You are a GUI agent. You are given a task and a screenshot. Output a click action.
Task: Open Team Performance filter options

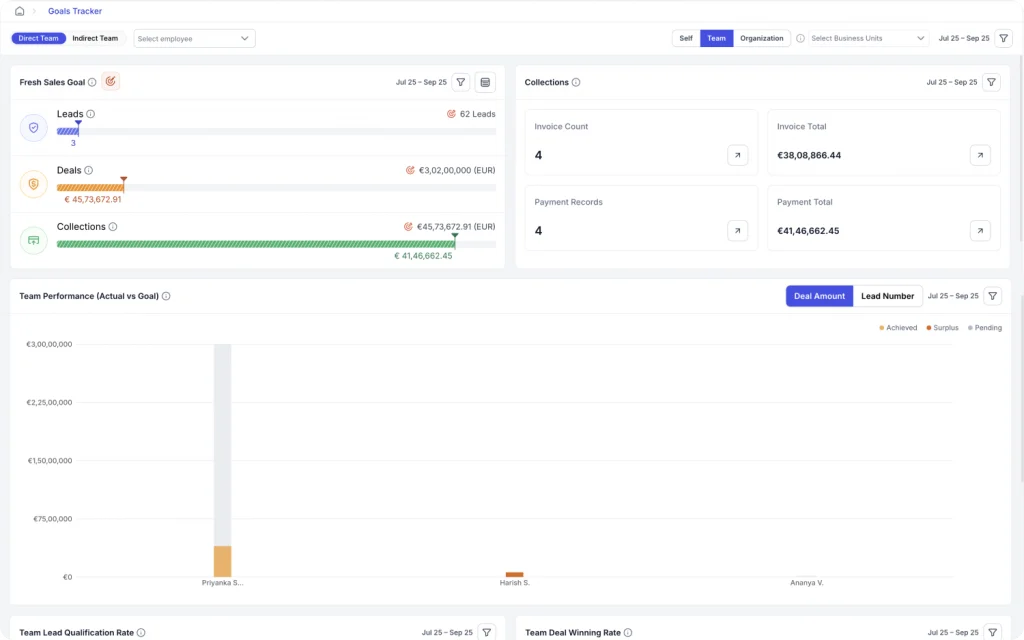[x=991, y=296]
